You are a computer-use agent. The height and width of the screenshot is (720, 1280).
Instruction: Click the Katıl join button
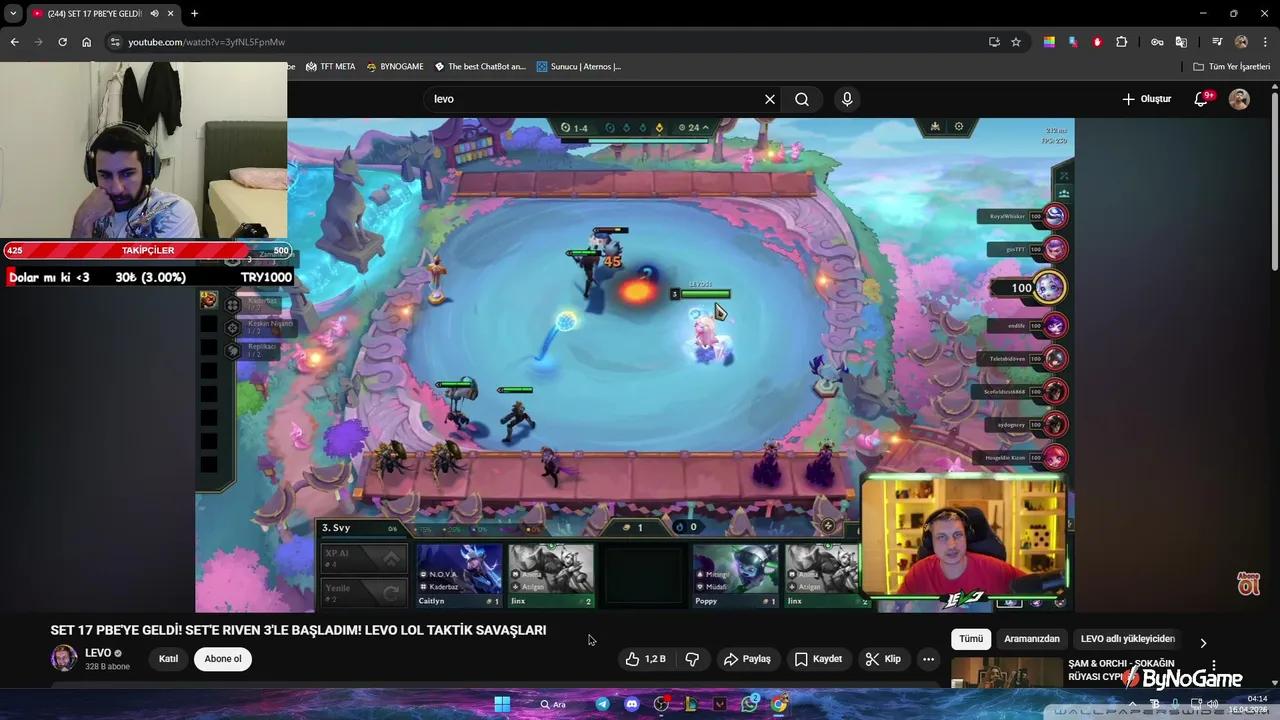pos(168,659)
